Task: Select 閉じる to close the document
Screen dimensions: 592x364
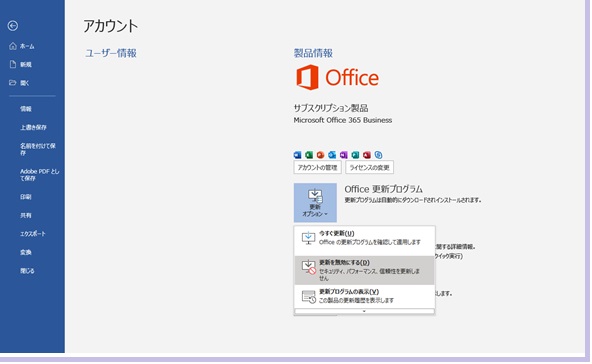Action: (x=27, y=271)
